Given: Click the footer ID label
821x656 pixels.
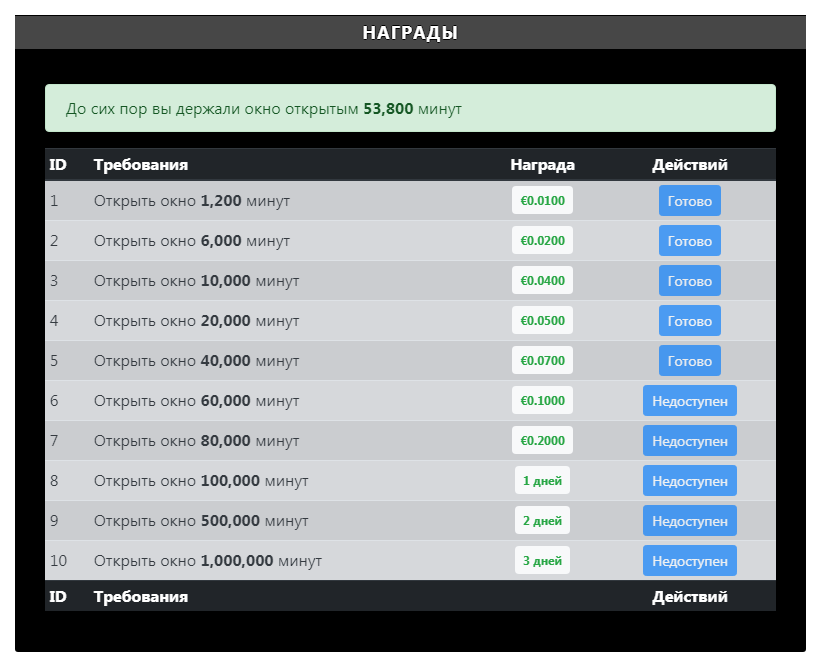Looking at the screenshot, I should [x=58, y=597].
